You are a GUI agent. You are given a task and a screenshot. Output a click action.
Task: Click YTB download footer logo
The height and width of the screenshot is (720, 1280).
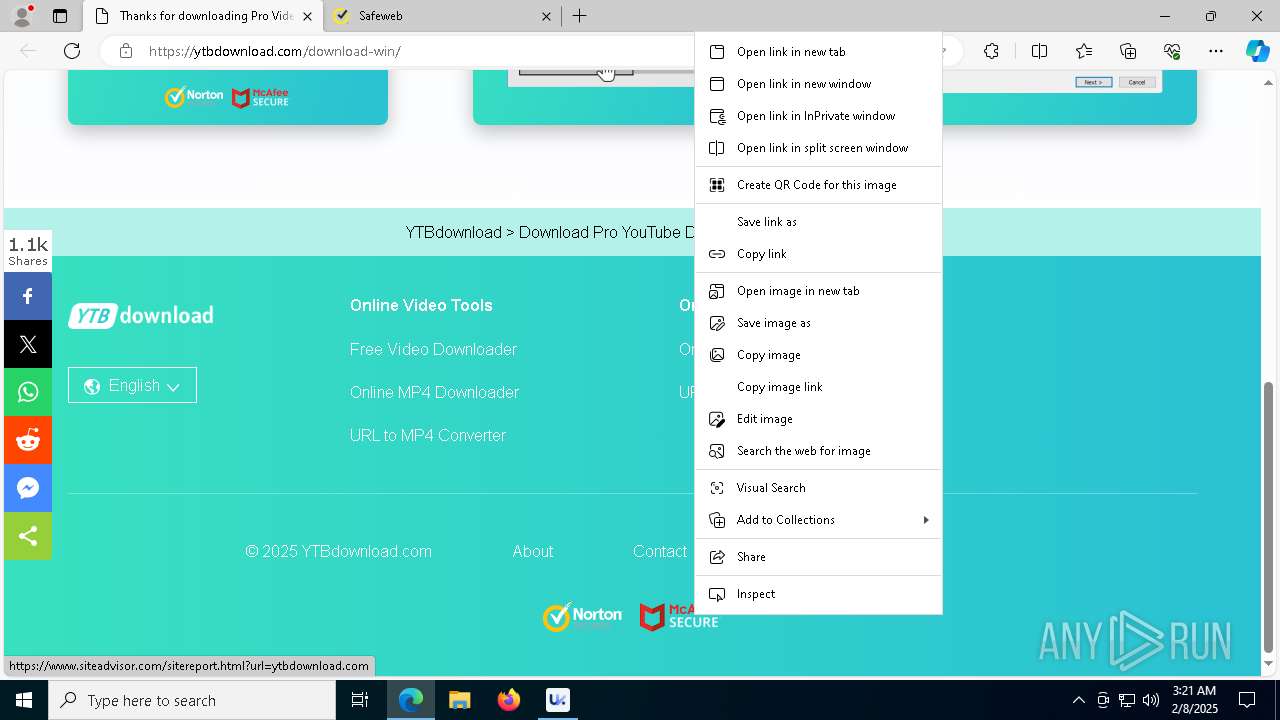click(x=141, y=315)
